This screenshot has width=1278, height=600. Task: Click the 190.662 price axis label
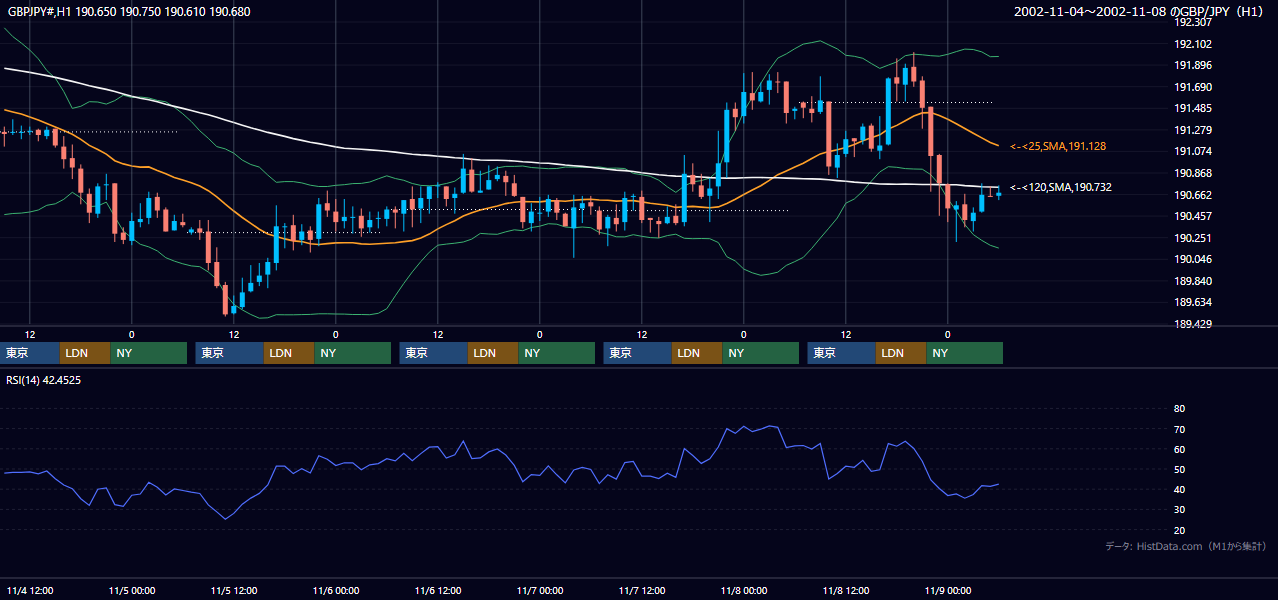(x=1194, y=195)
